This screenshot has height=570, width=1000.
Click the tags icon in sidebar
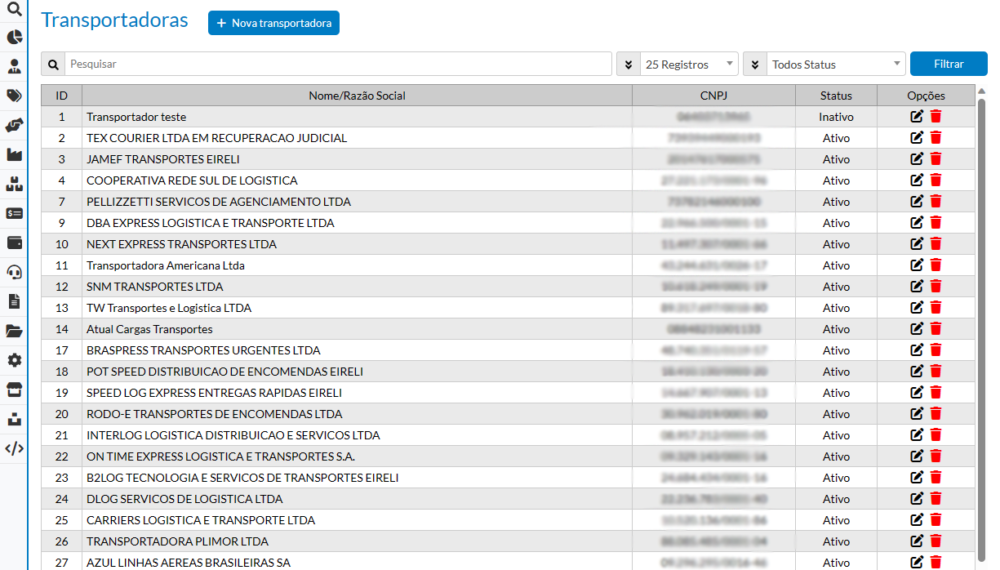point(14,96)
